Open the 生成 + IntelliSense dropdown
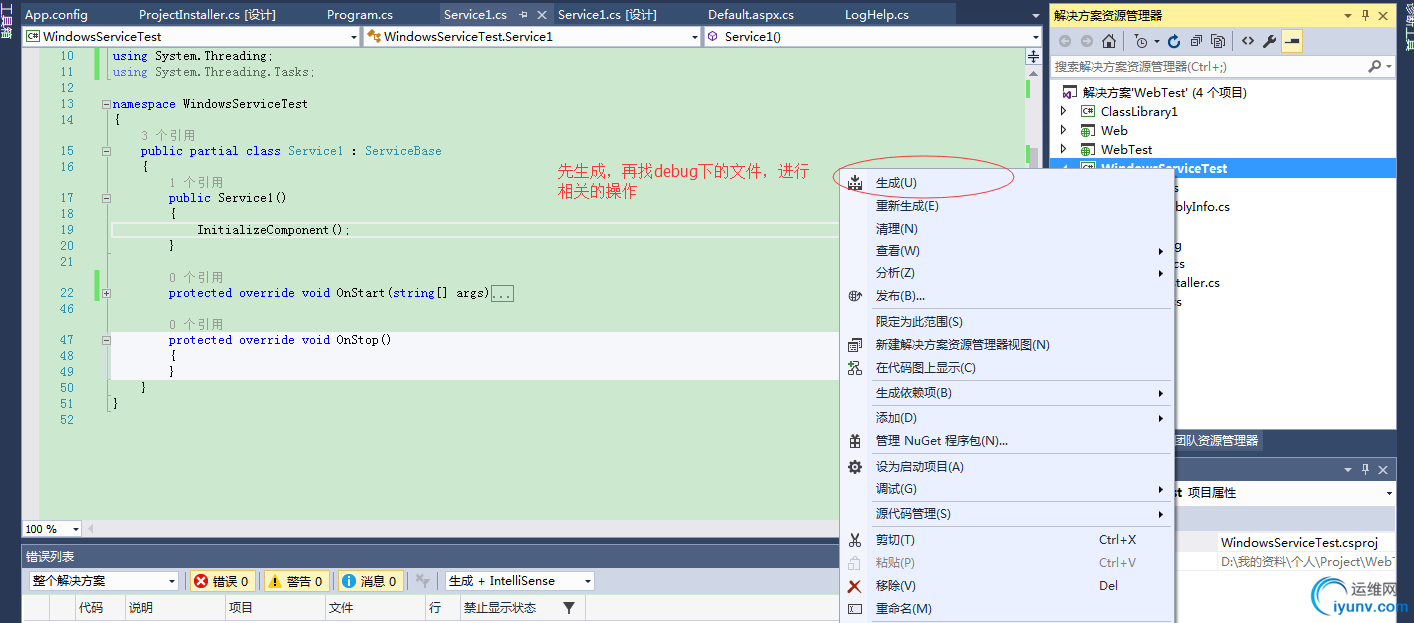 click(587, 581)
